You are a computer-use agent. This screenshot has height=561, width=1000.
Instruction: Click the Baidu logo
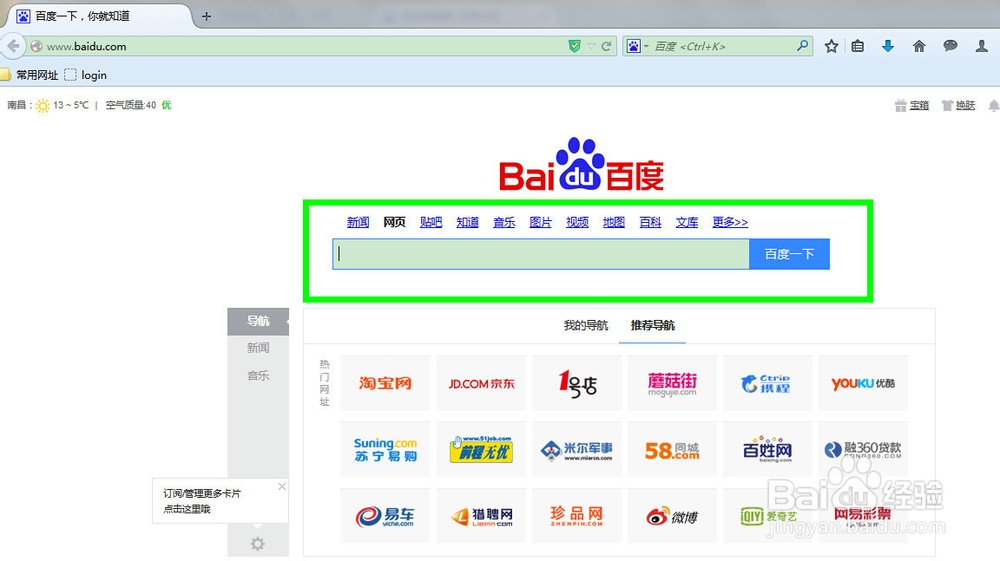[x=581, y=164]
